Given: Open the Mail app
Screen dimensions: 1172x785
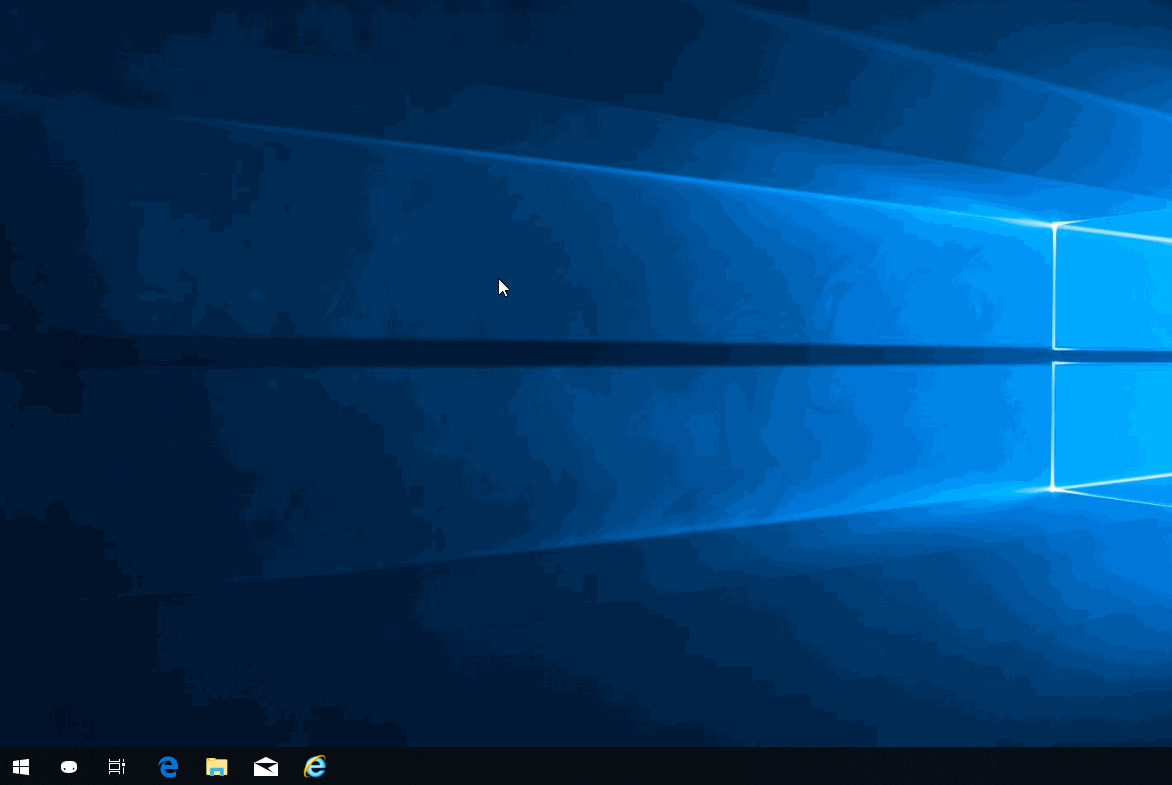Looking at the screenshot, I should (x=266, y=767).
